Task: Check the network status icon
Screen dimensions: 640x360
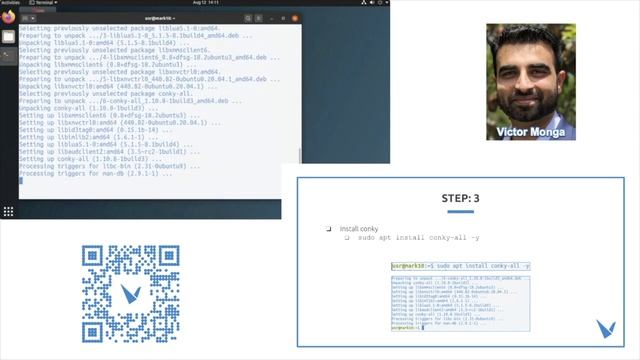Action: click(x=363, y=2)
